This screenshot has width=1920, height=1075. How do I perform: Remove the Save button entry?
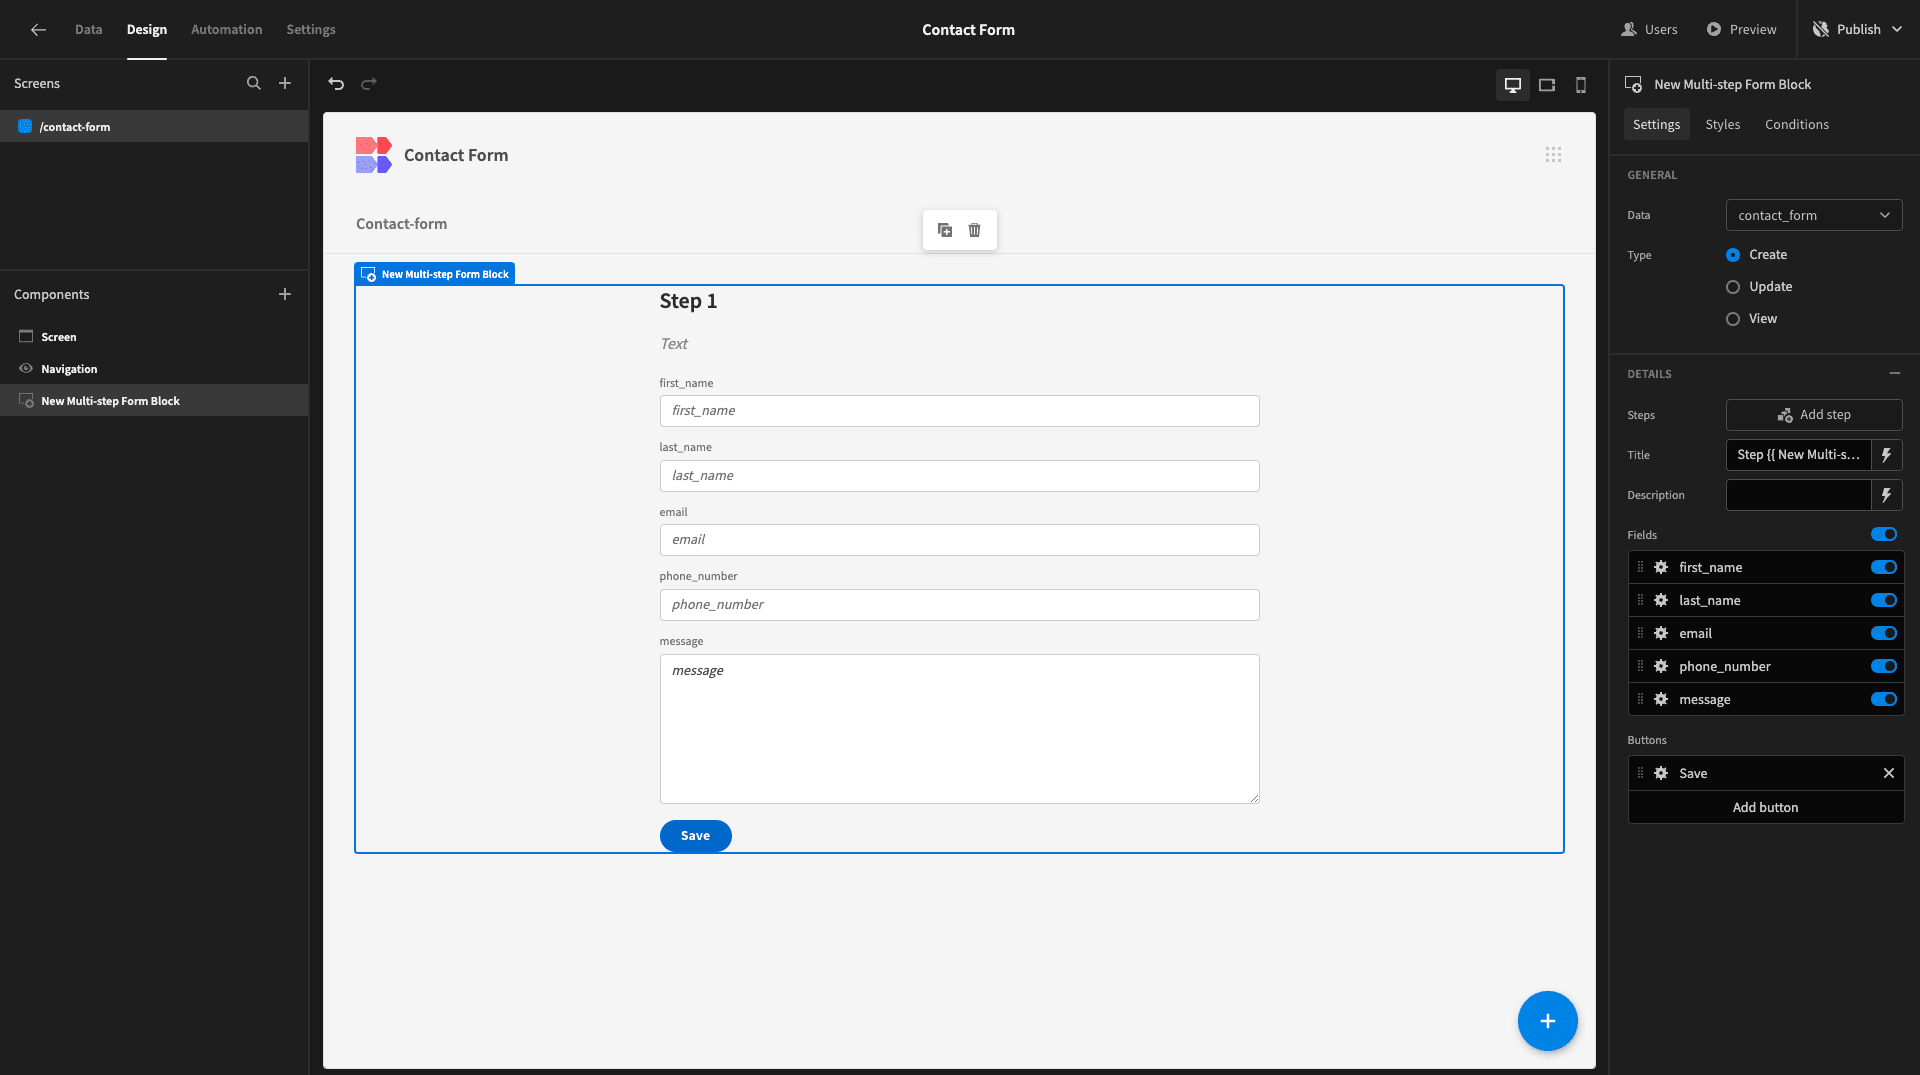coord(1889,773)
